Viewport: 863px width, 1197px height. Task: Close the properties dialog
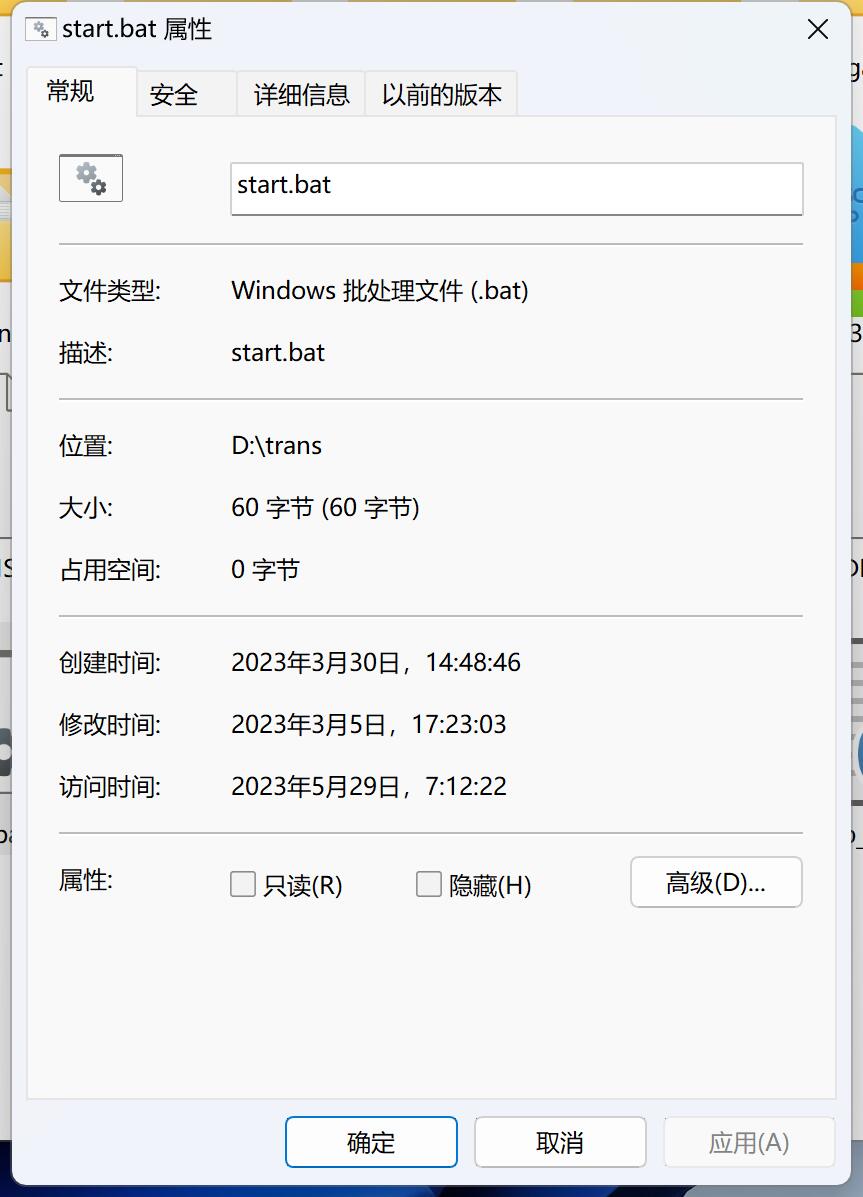coord(818,29)
